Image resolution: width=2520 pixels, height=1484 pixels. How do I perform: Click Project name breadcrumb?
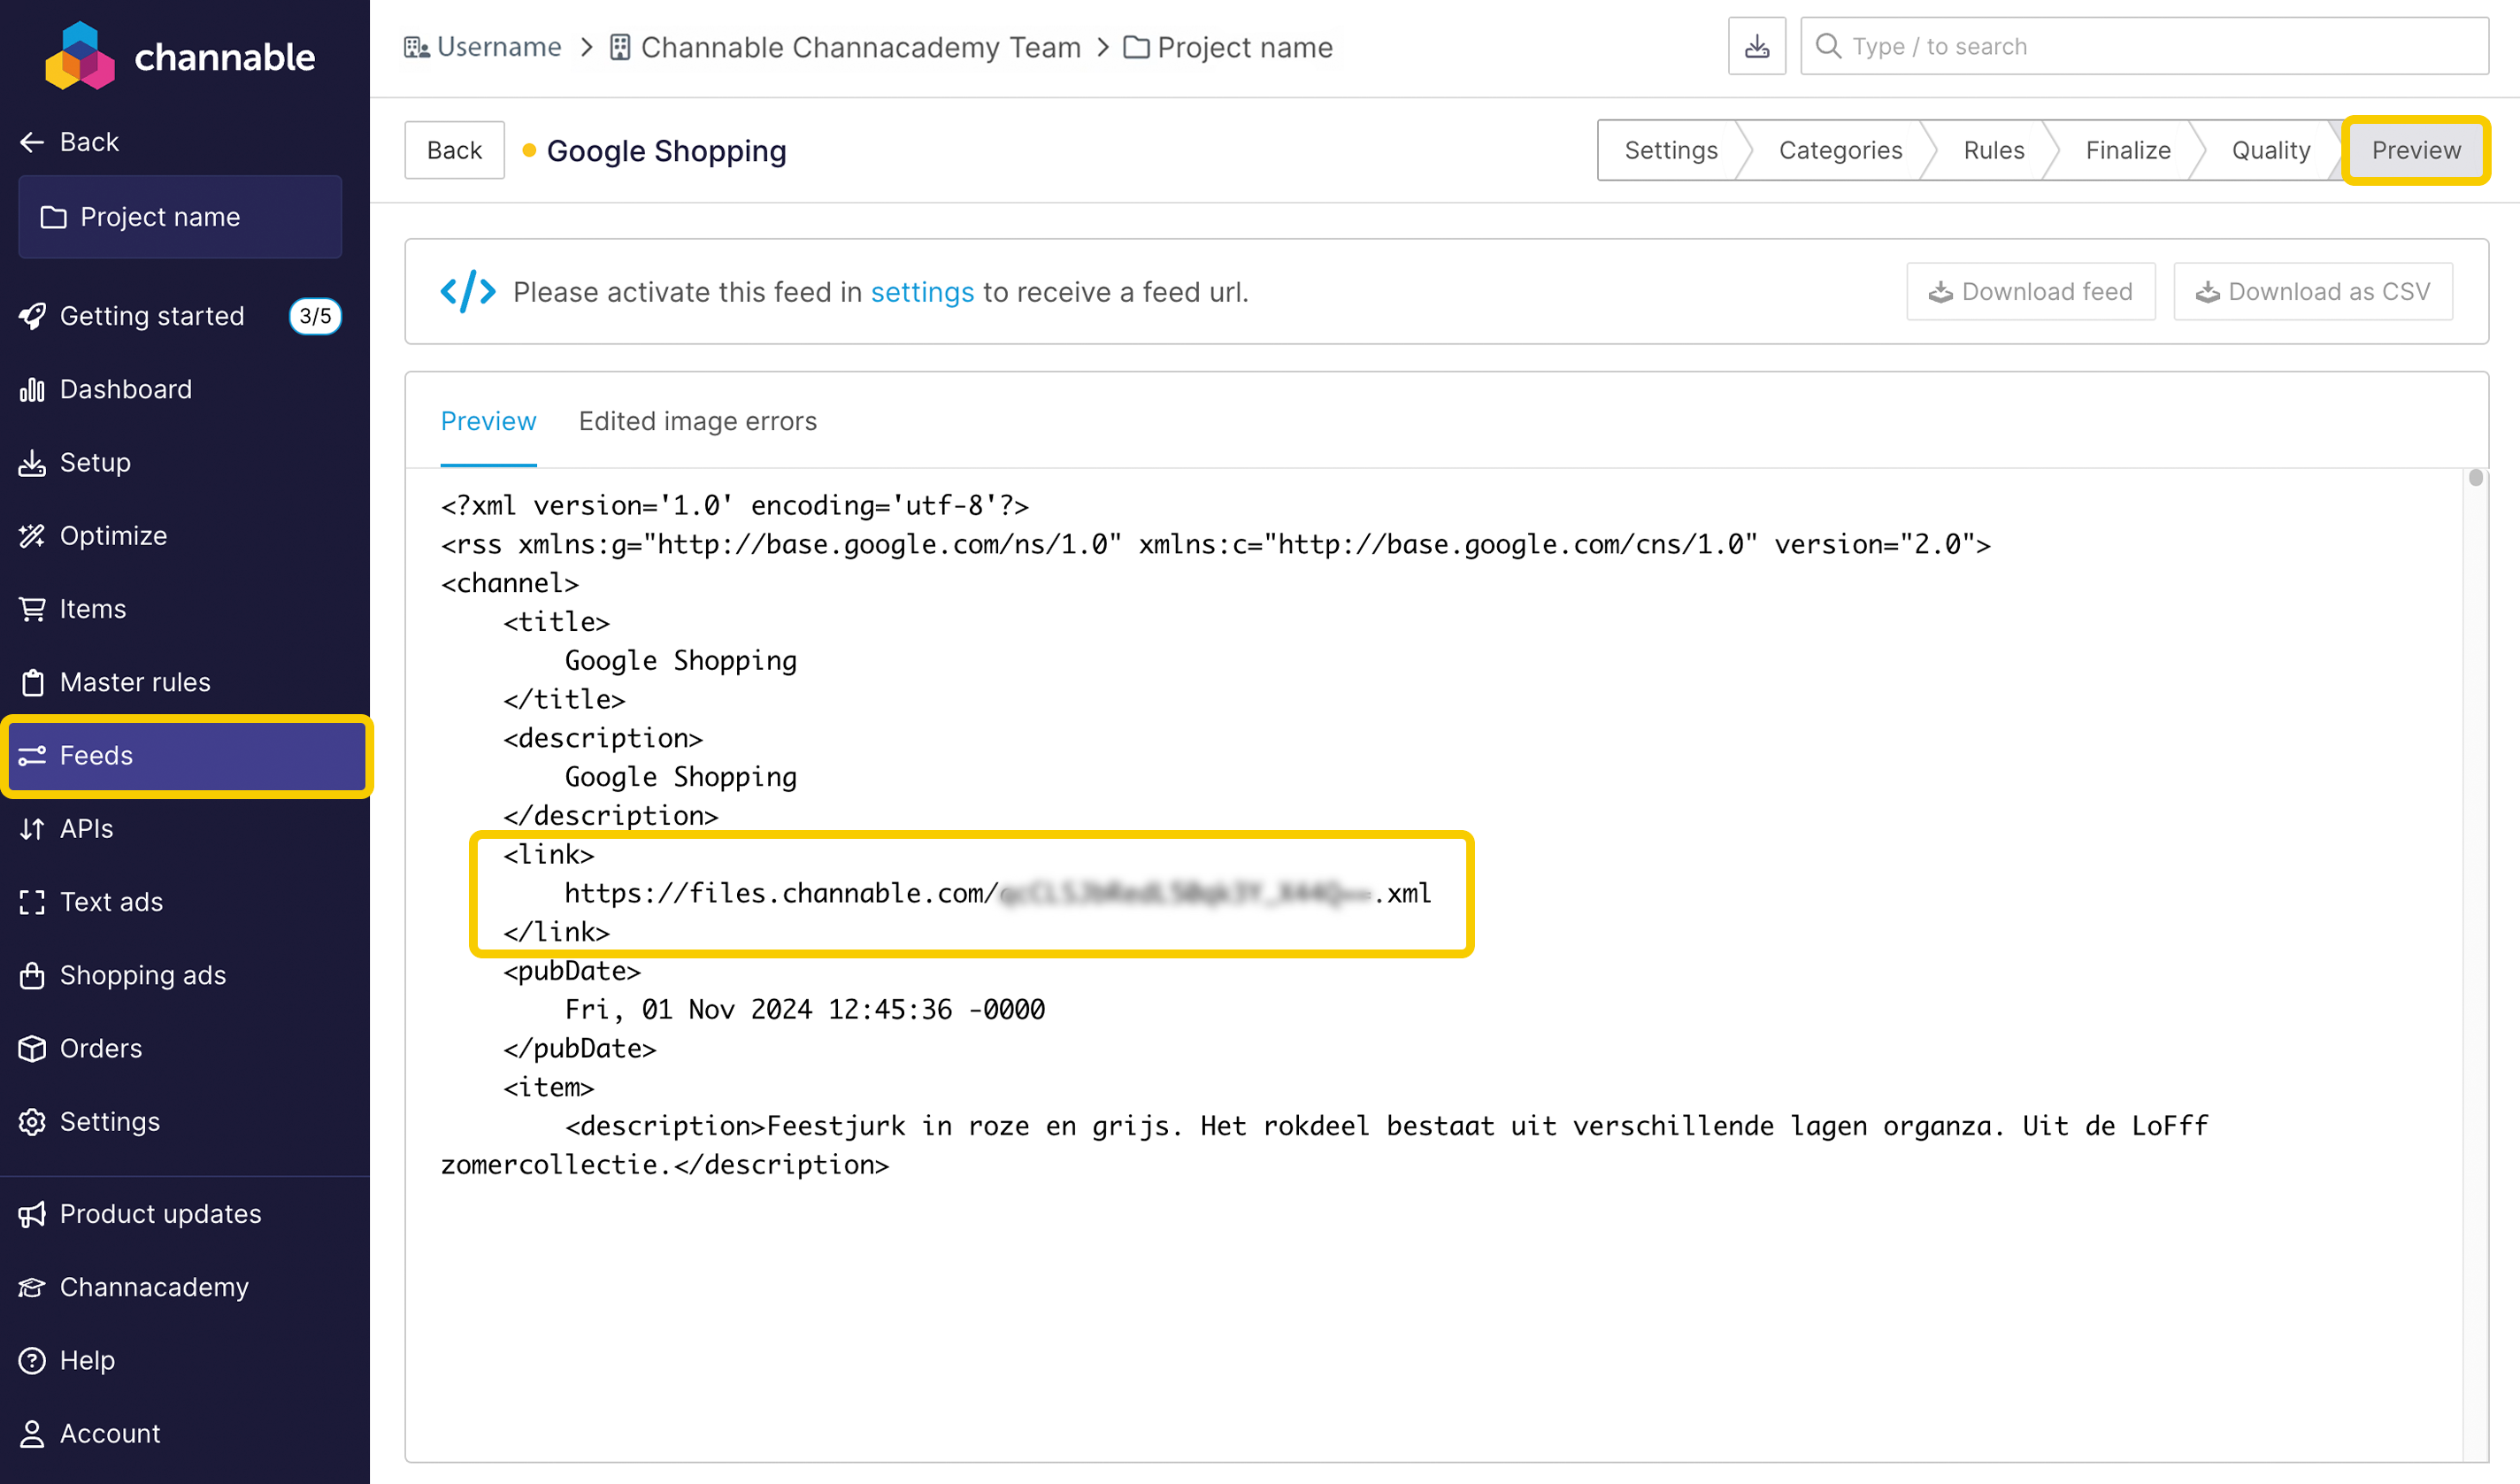(1228, 47)
